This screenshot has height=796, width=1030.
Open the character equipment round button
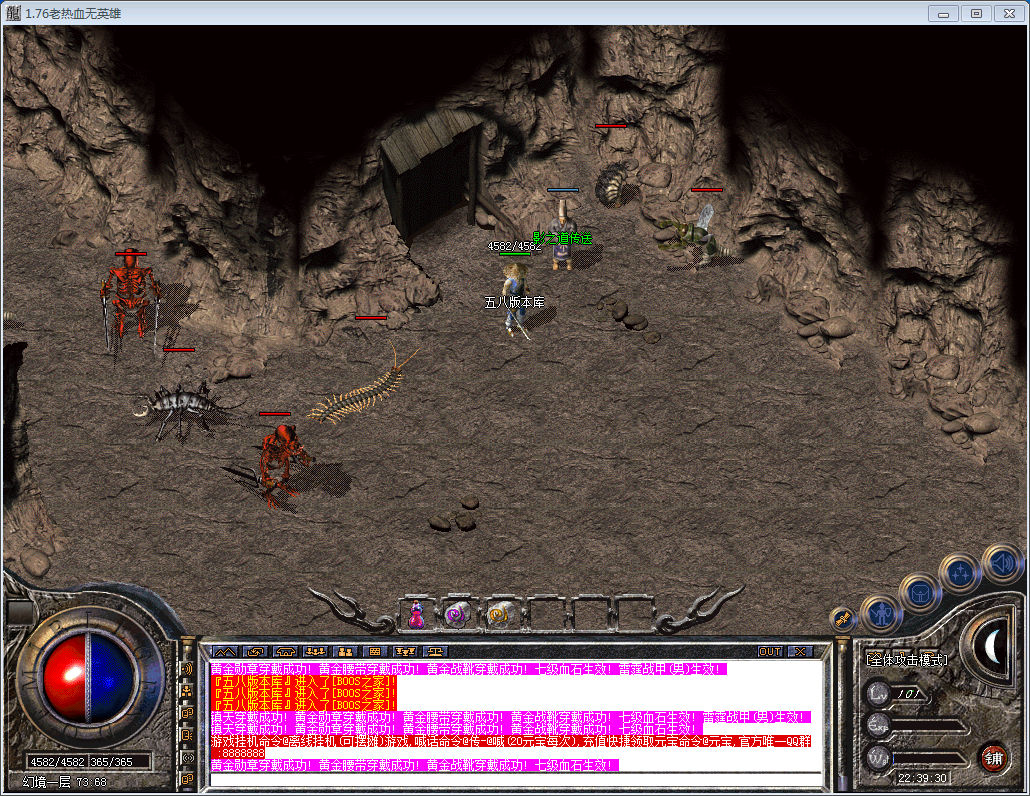[x=880, y=614]
